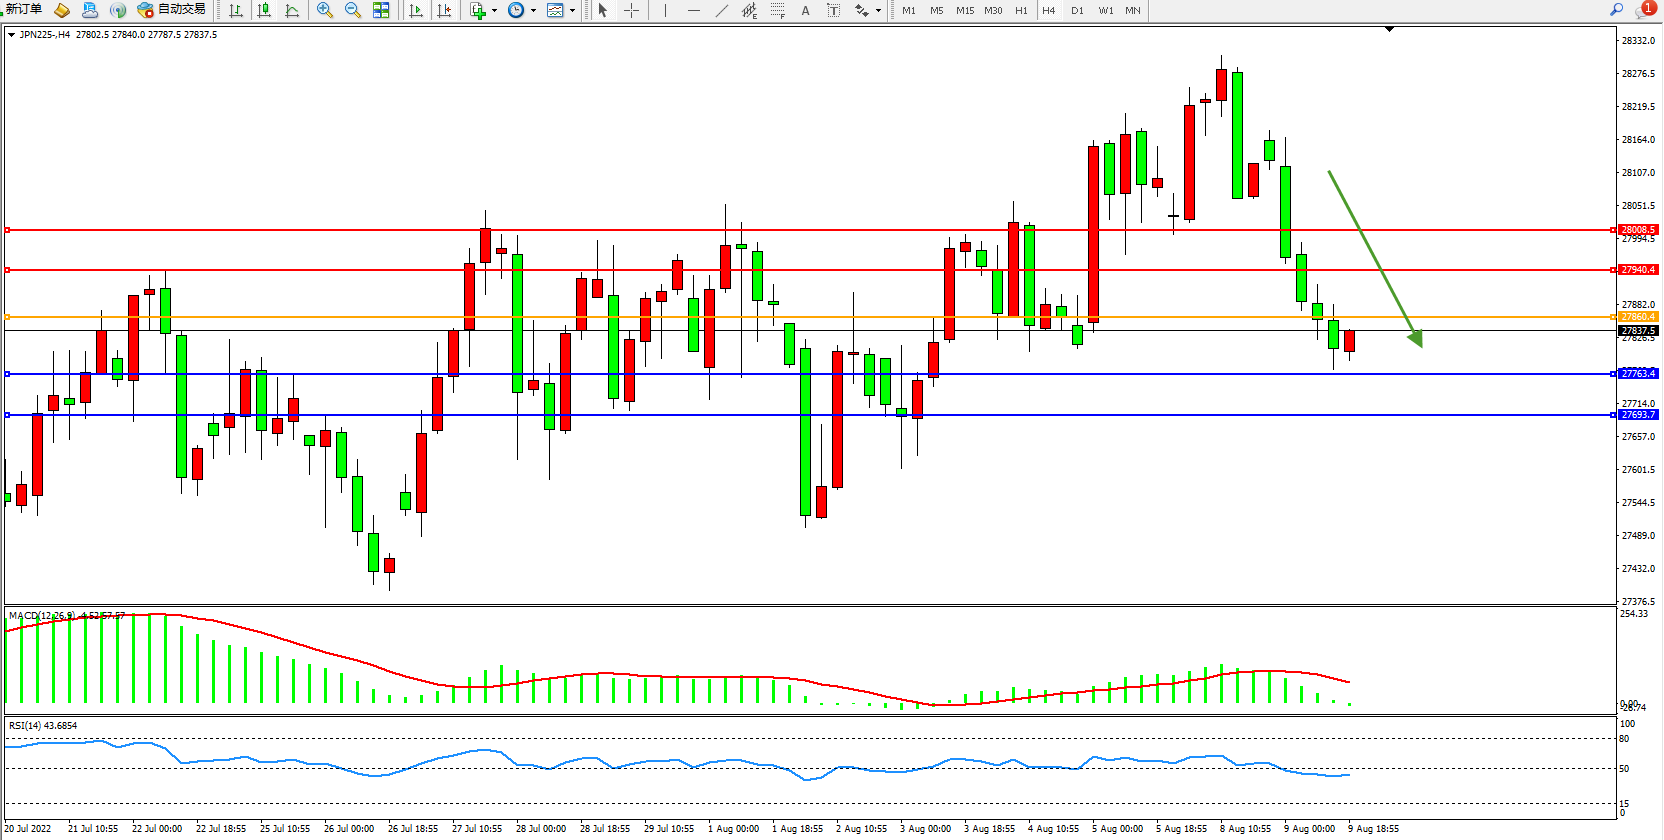
Task: Switch chart to candlestick mode
Action: coord(264,10)
